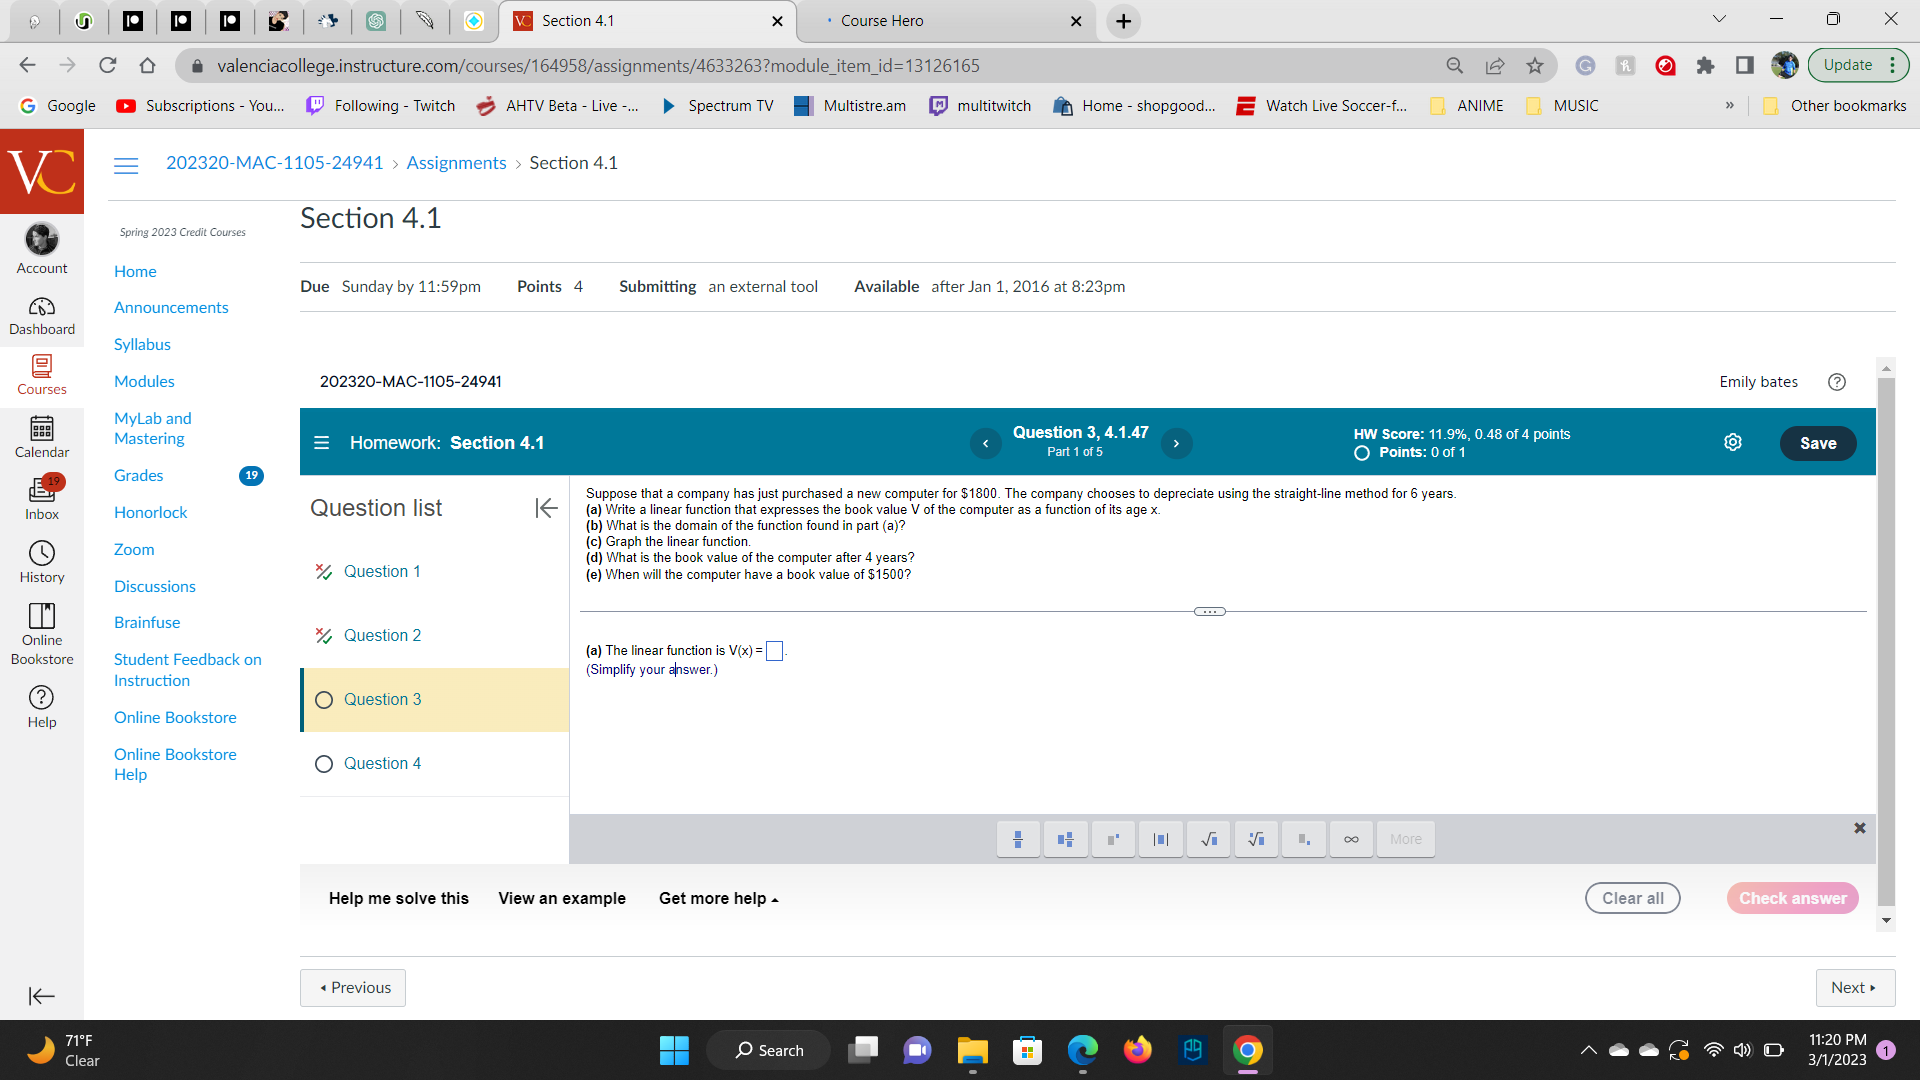
Task: Select Question 3 radio circle
Action: tap(324, 700)
